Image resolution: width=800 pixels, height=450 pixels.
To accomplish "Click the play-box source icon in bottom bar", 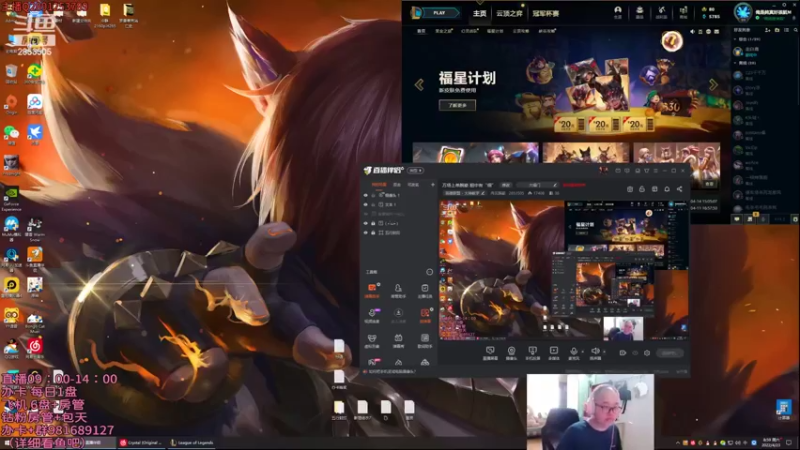I will pyautogui.click(x=554, y=353).
